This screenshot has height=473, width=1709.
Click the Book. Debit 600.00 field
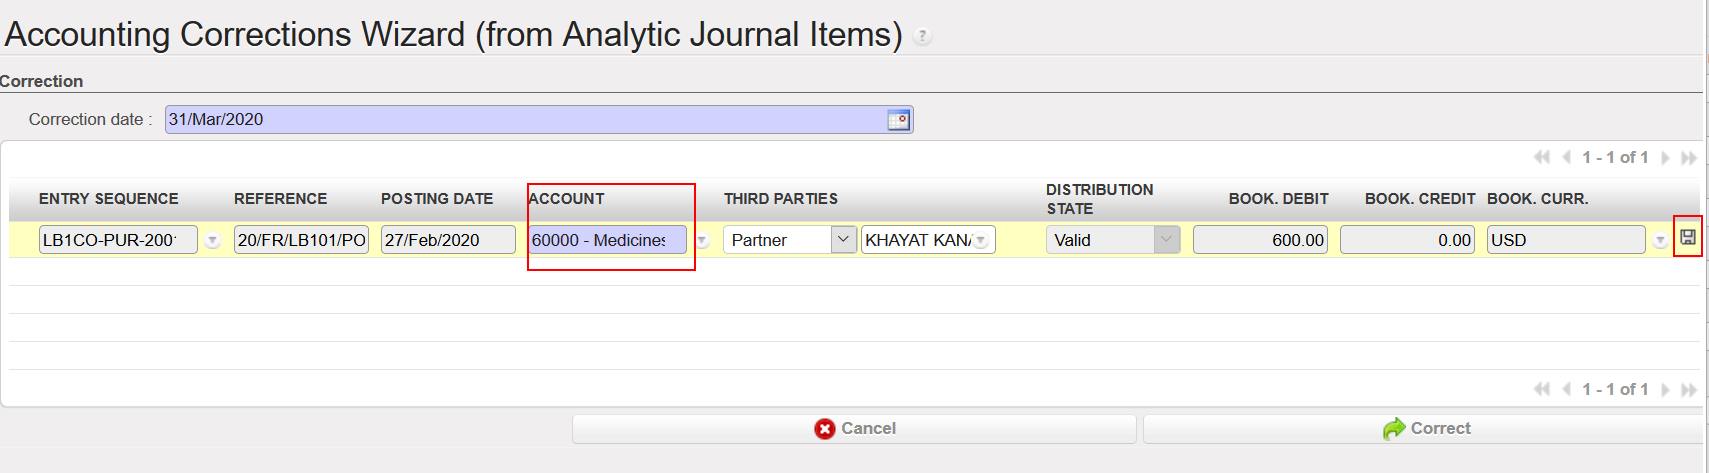(x=1260, y=240)
